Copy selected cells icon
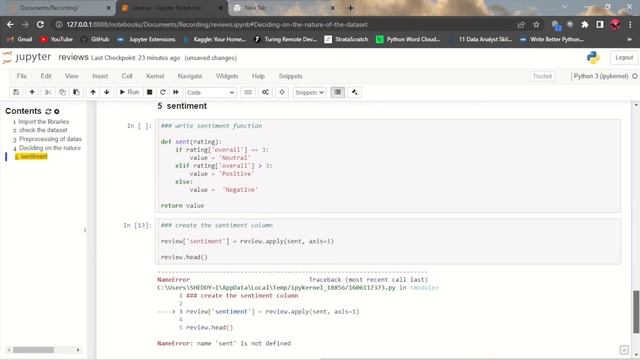 (x=62, y=92)
